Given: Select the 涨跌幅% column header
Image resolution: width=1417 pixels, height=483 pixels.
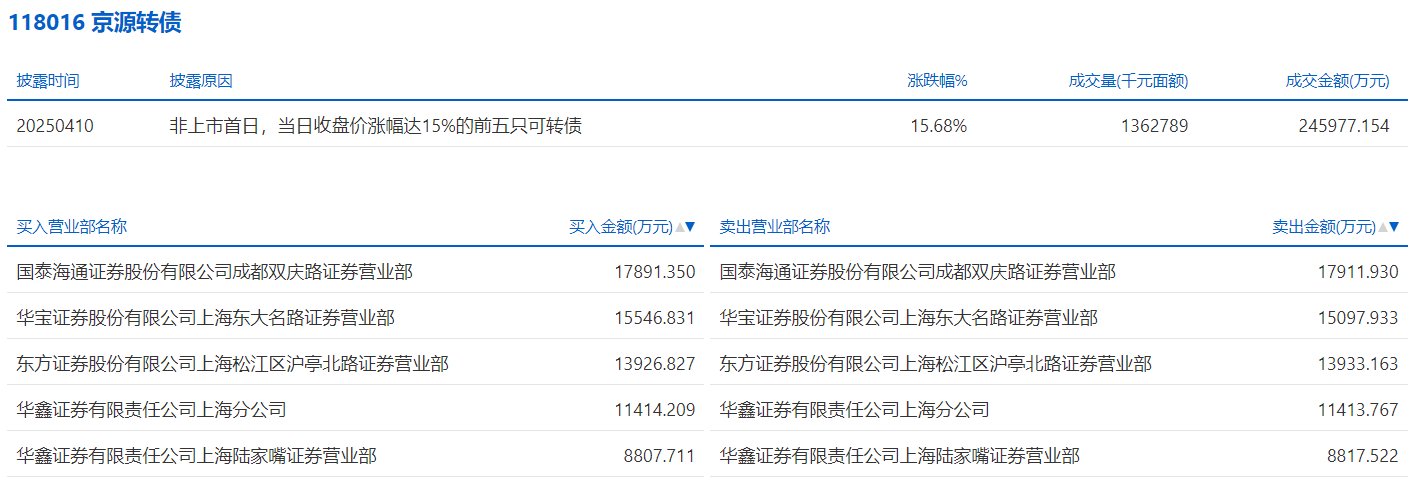Looking at the screenshot, I should 937,81.
